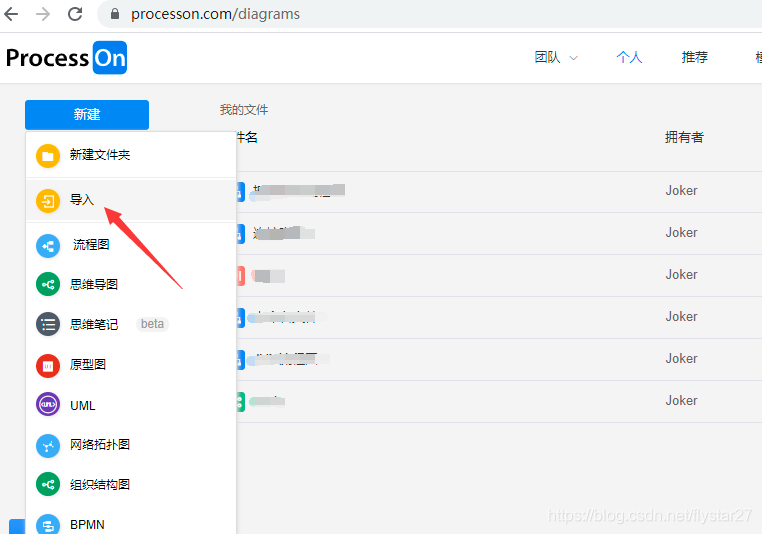Click the padlock site security icon
Image resolution: width=762 pixels, height=534 pixels.
pos(115,14)
